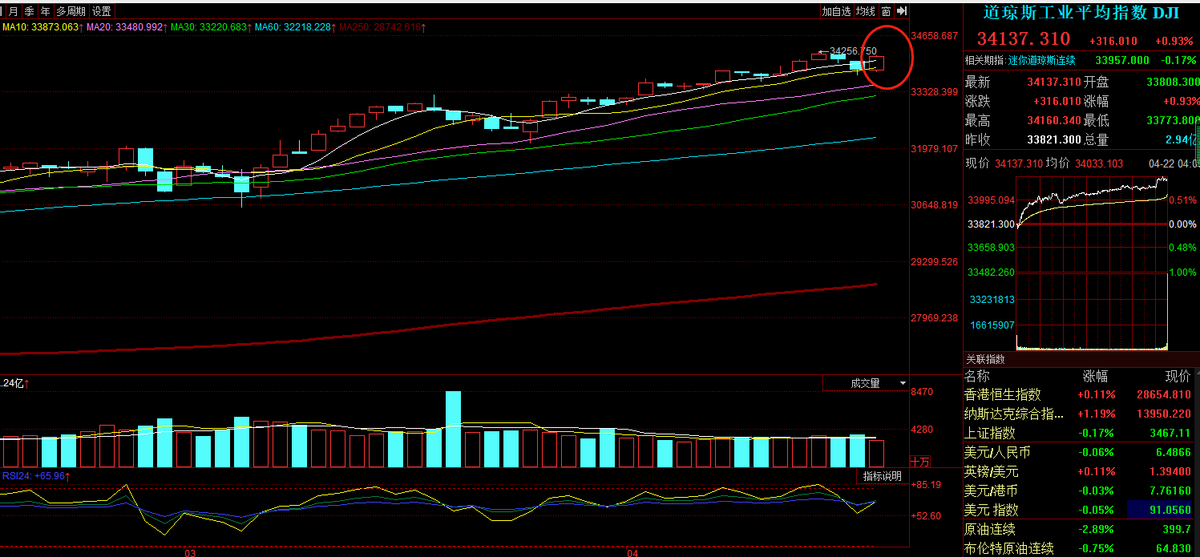Image resolution: width=1200 pixels, height=557 pixels.
Task: Open the 设置 settings menu
Action: coord(101,11)
